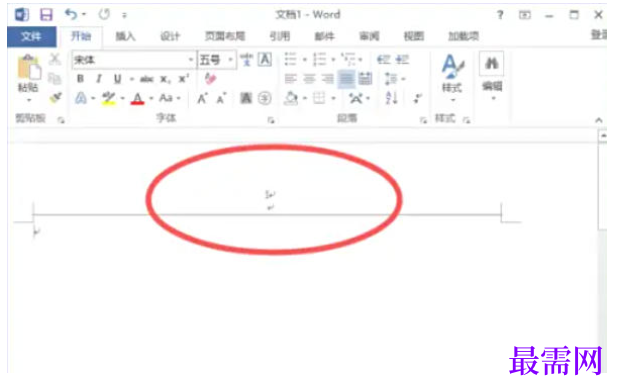The height and width of the screenshot is (392, 621).
Task: Open the underline style dropdown arrow
Action: (x=131, y=79)
